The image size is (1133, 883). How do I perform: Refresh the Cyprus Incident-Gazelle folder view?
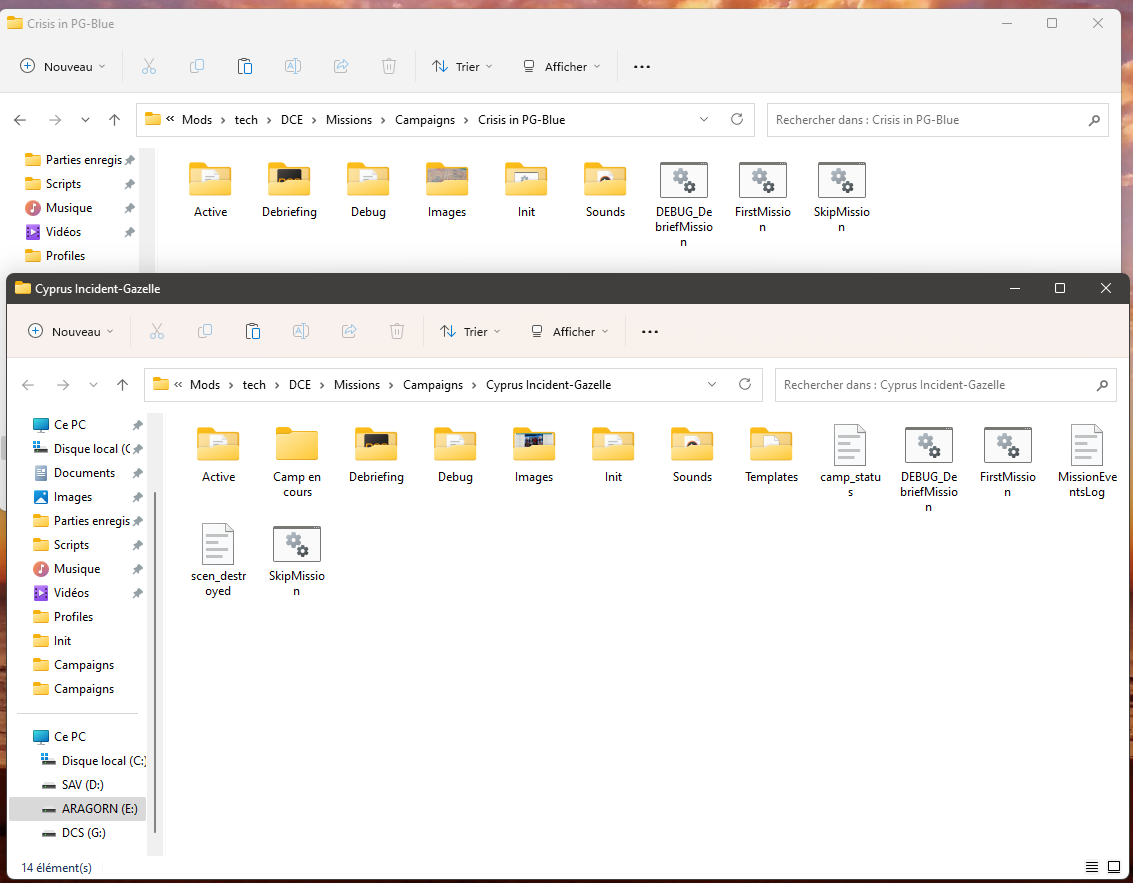[x=745, y=384]
